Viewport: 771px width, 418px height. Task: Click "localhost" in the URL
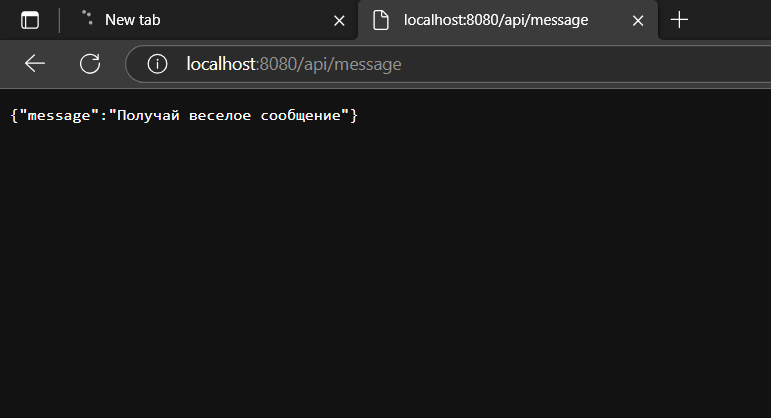tap(221, 64)
